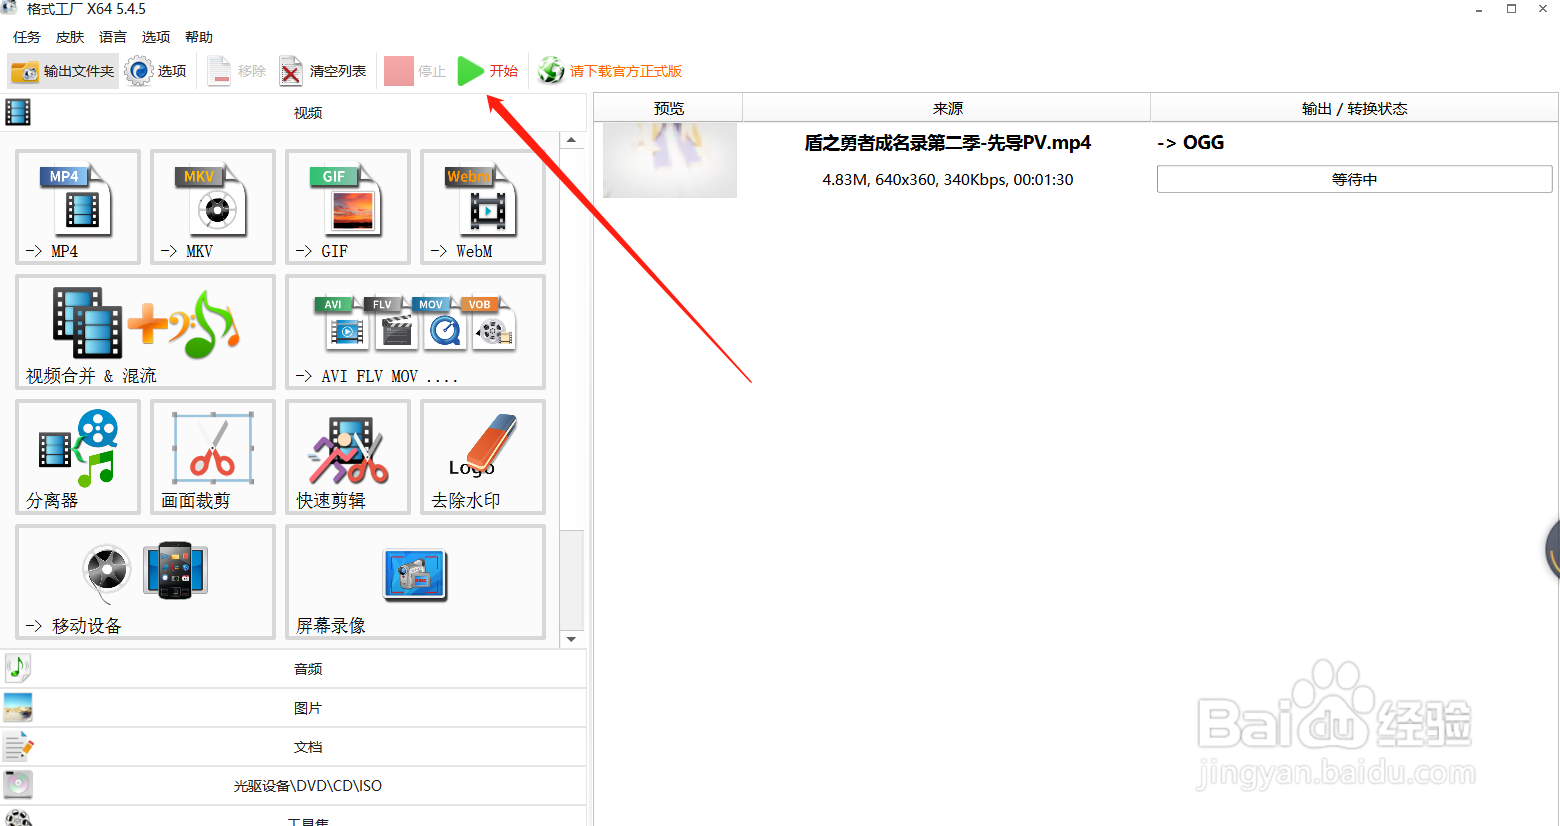Collapse the 视频 category header
This screenshot has width=1560, height=826.
(293, 113)
